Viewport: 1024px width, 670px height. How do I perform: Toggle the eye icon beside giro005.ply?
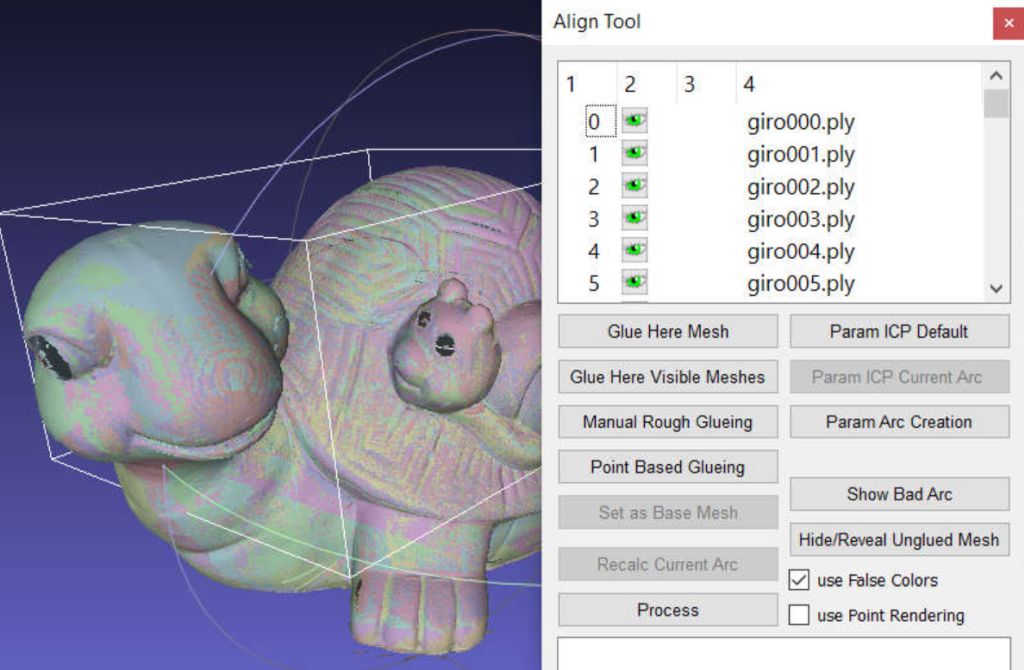pos(634,283)
